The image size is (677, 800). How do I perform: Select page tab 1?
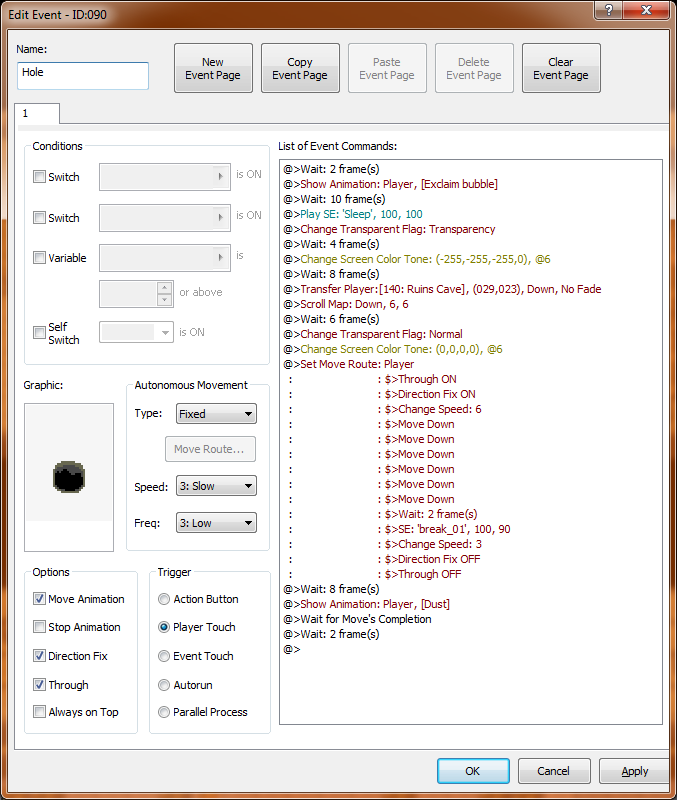(26, 114)
